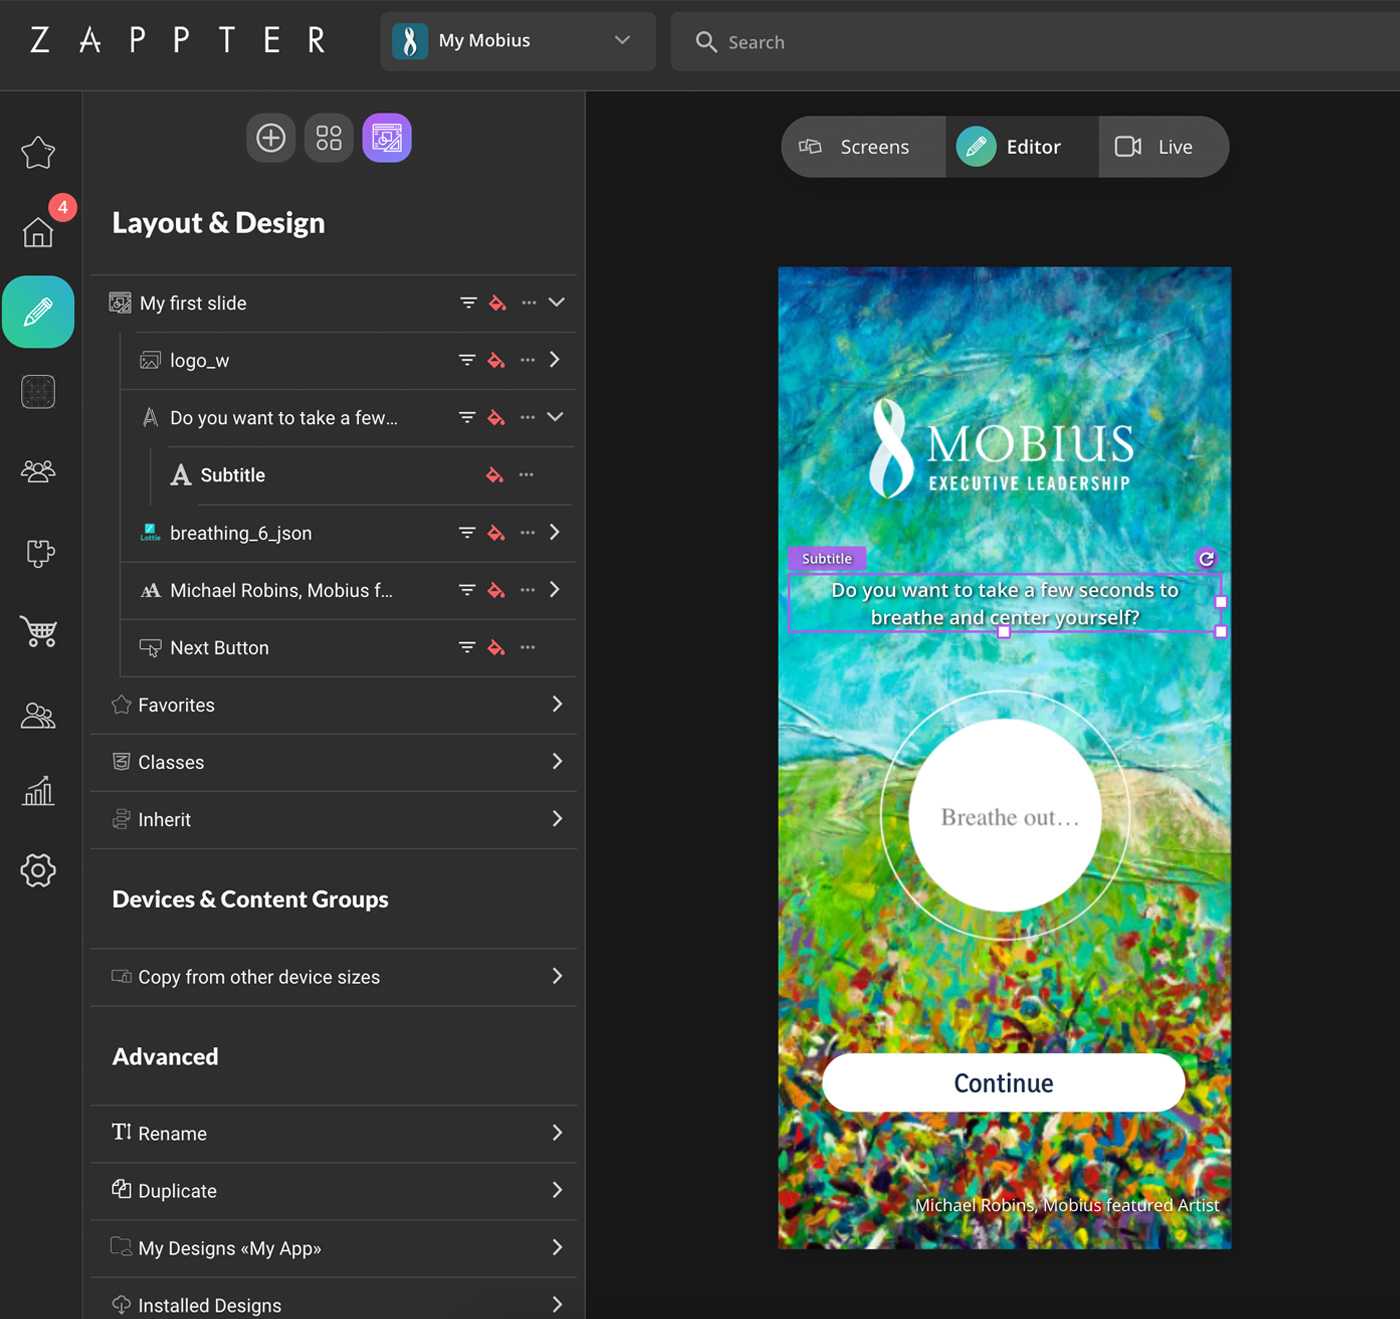
Task: Select the Next Button tree item
Action: pos(219,648)
